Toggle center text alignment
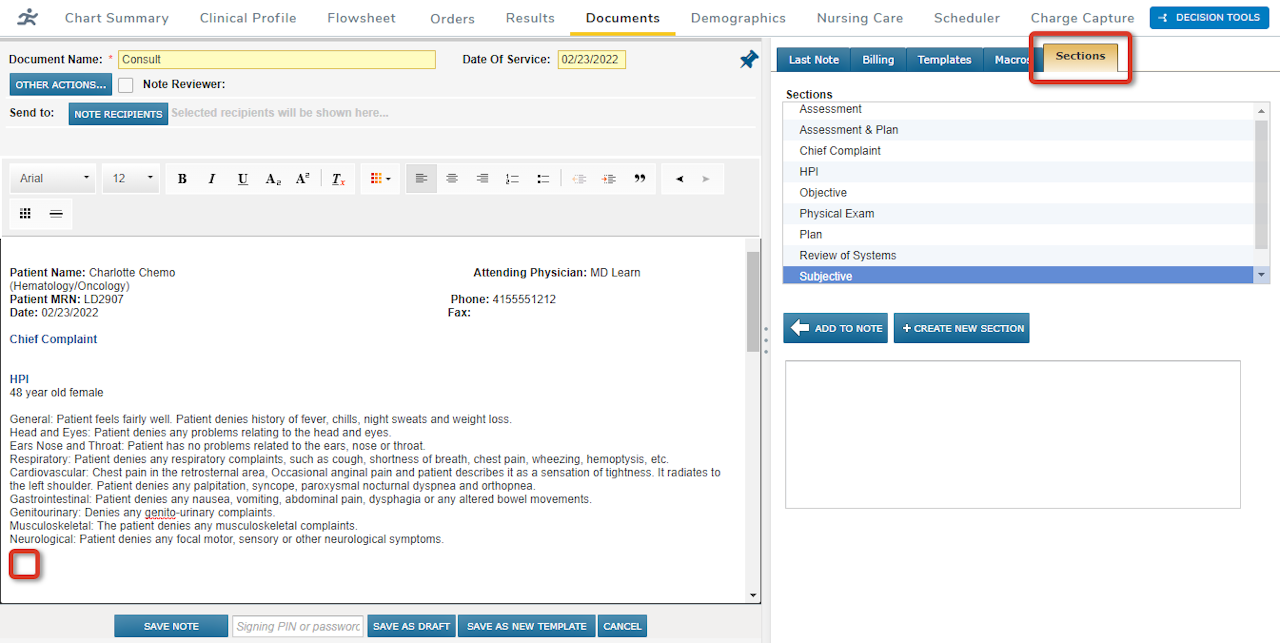This screenshot has width=1280, height=643. click(x=451, y=178)
